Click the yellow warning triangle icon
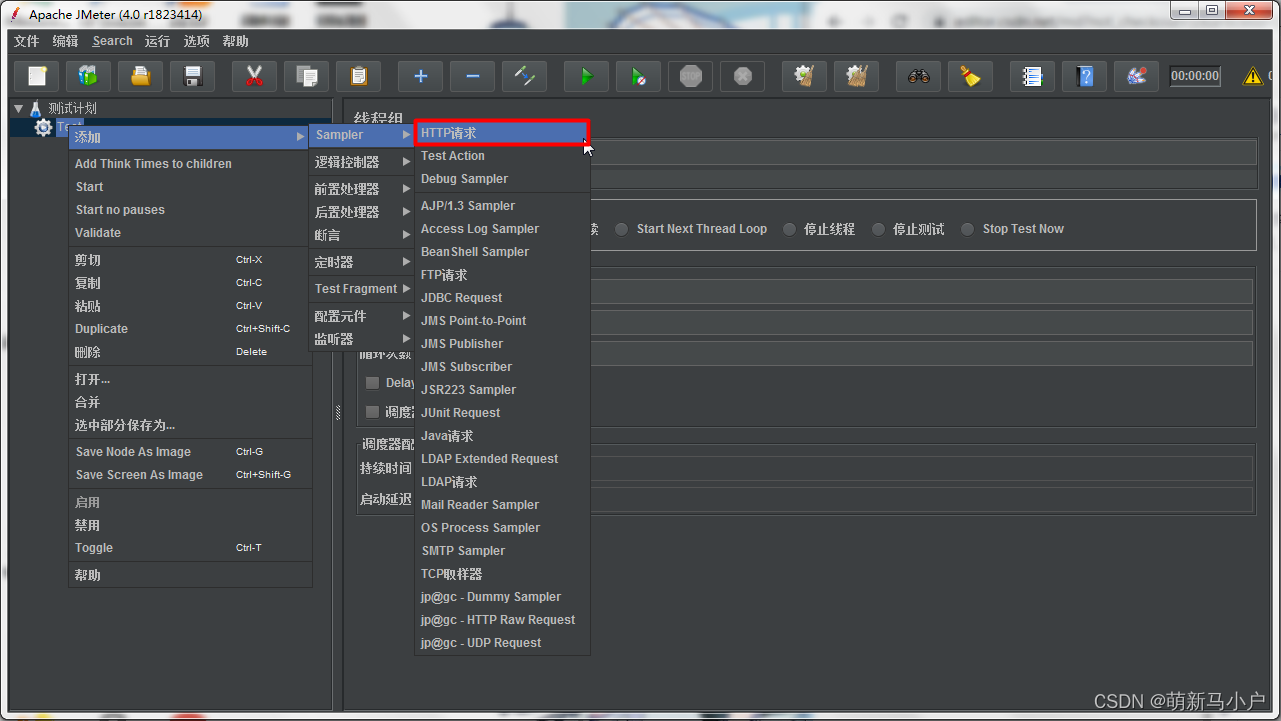1281x721 pixels. pyautogui.click(x=1252, y=76)
